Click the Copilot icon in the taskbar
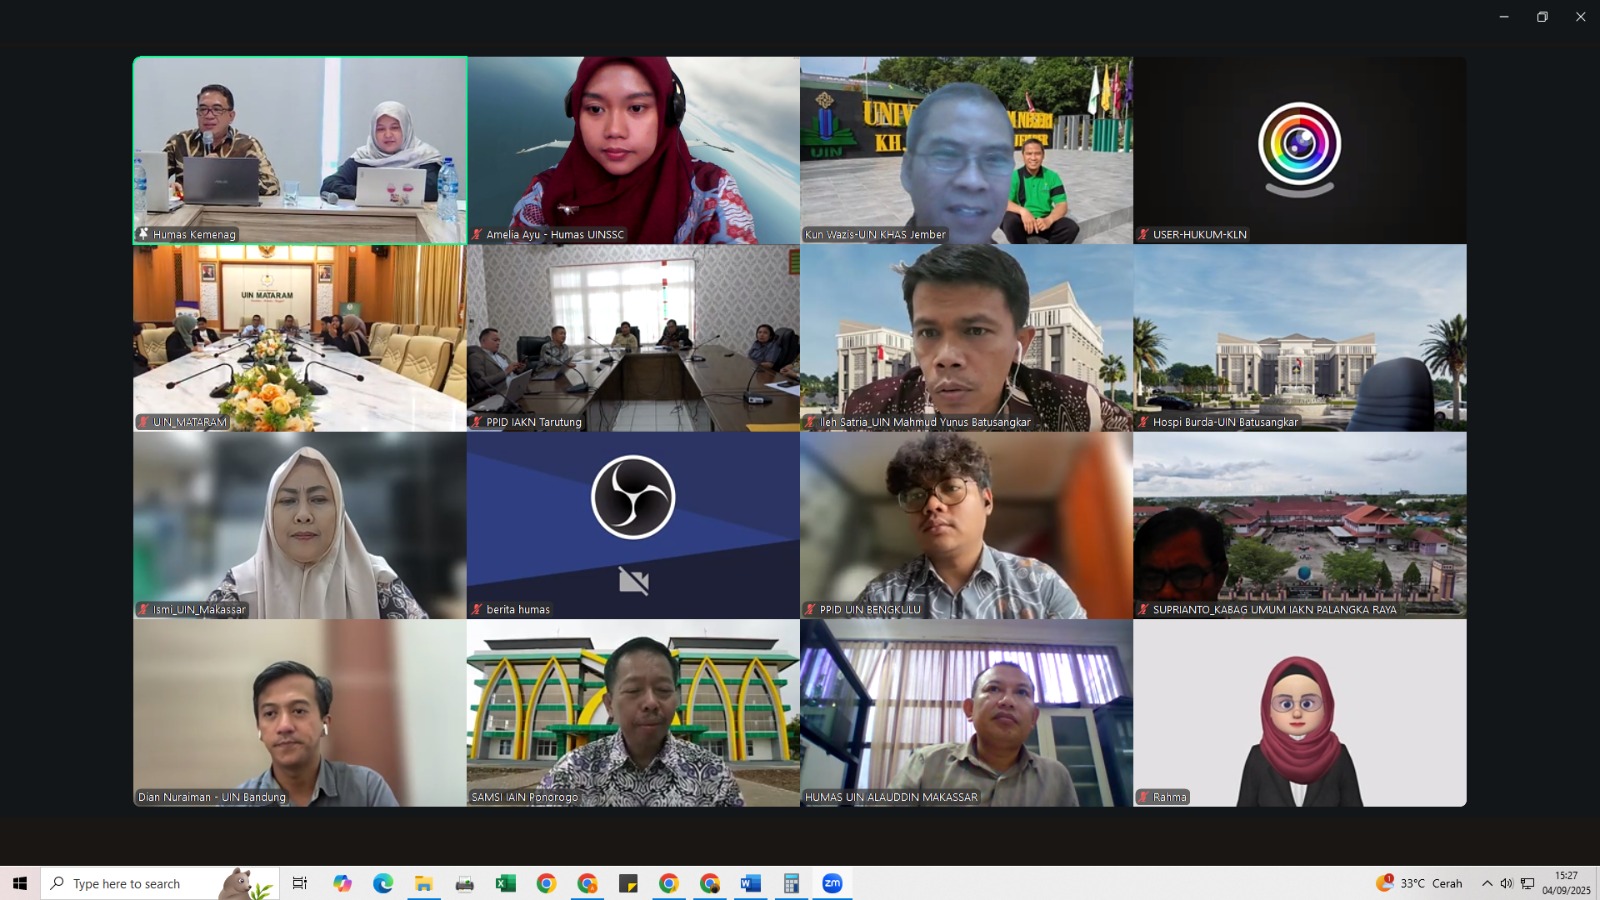1600x900 pixels. pos(342,883)
